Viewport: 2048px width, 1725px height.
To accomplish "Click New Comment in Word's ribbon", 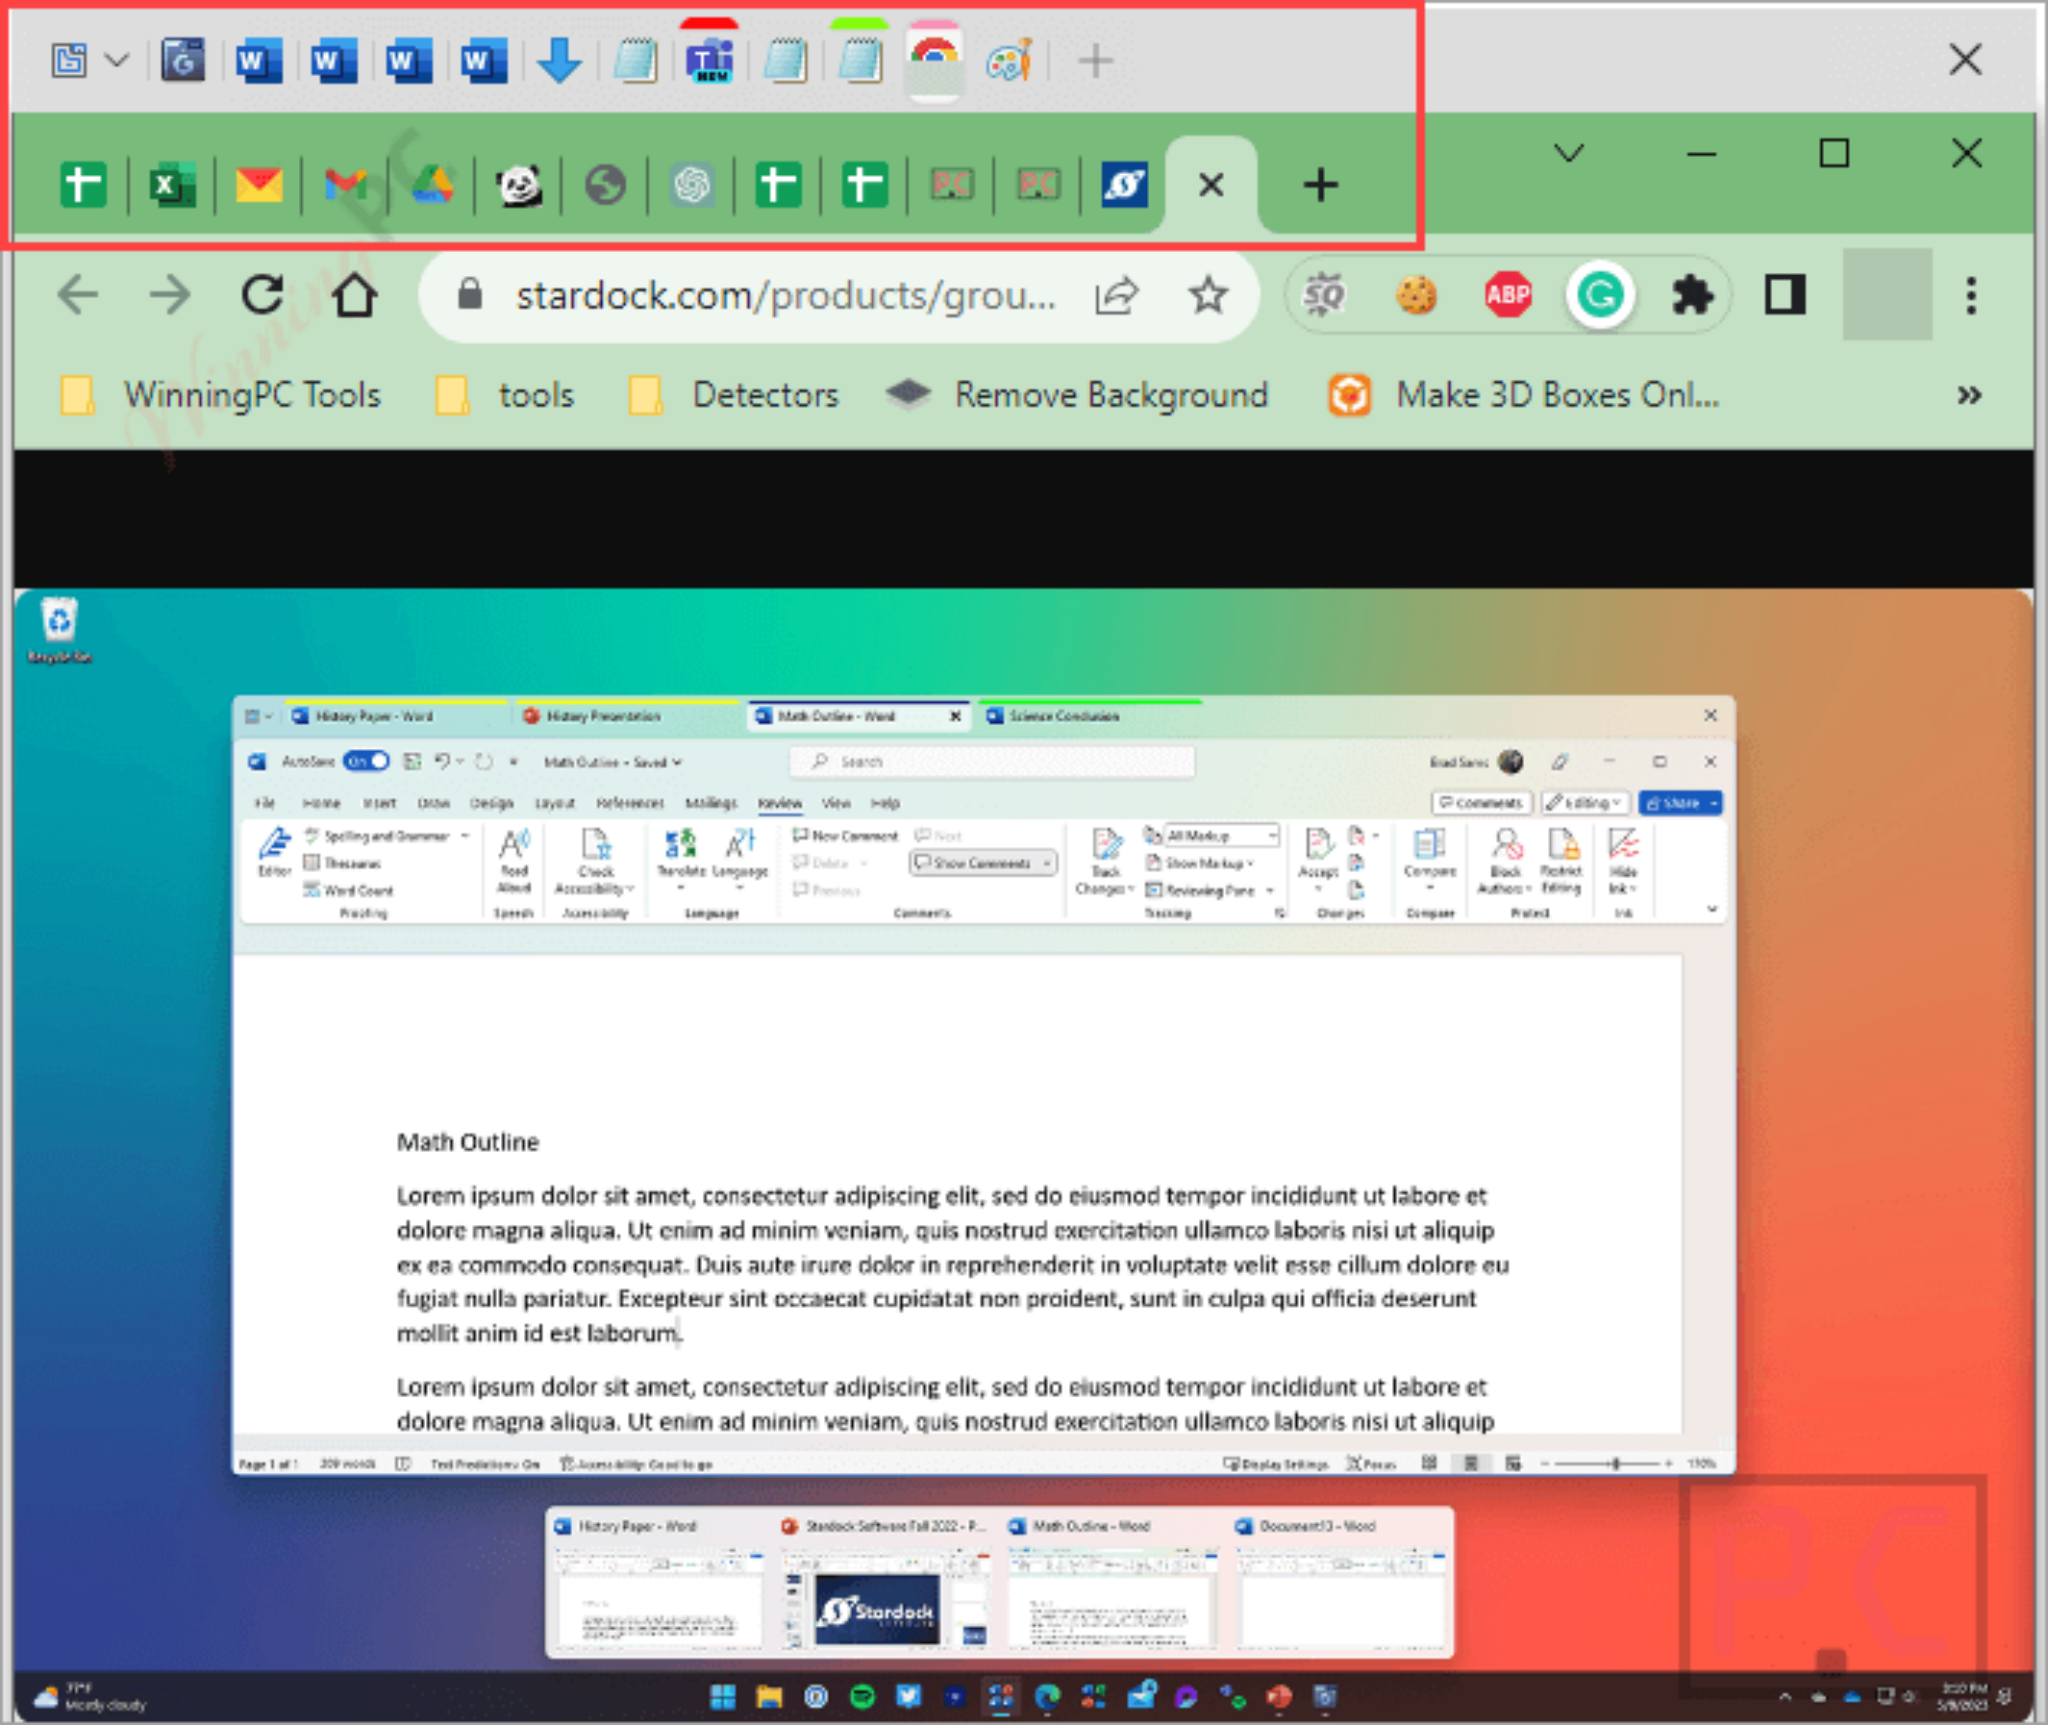I will pyautogui.click(x=846, y=836).
